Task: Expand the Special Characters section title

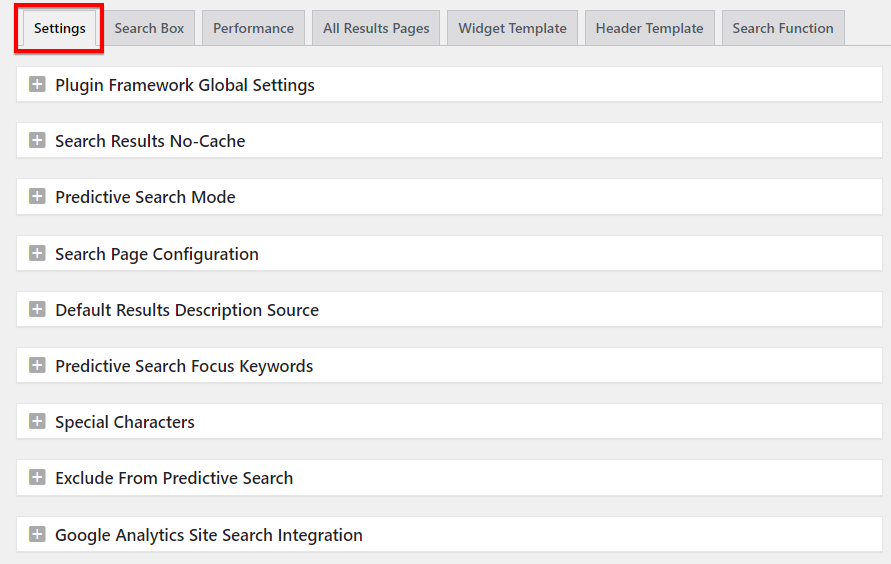Action: 125,422
